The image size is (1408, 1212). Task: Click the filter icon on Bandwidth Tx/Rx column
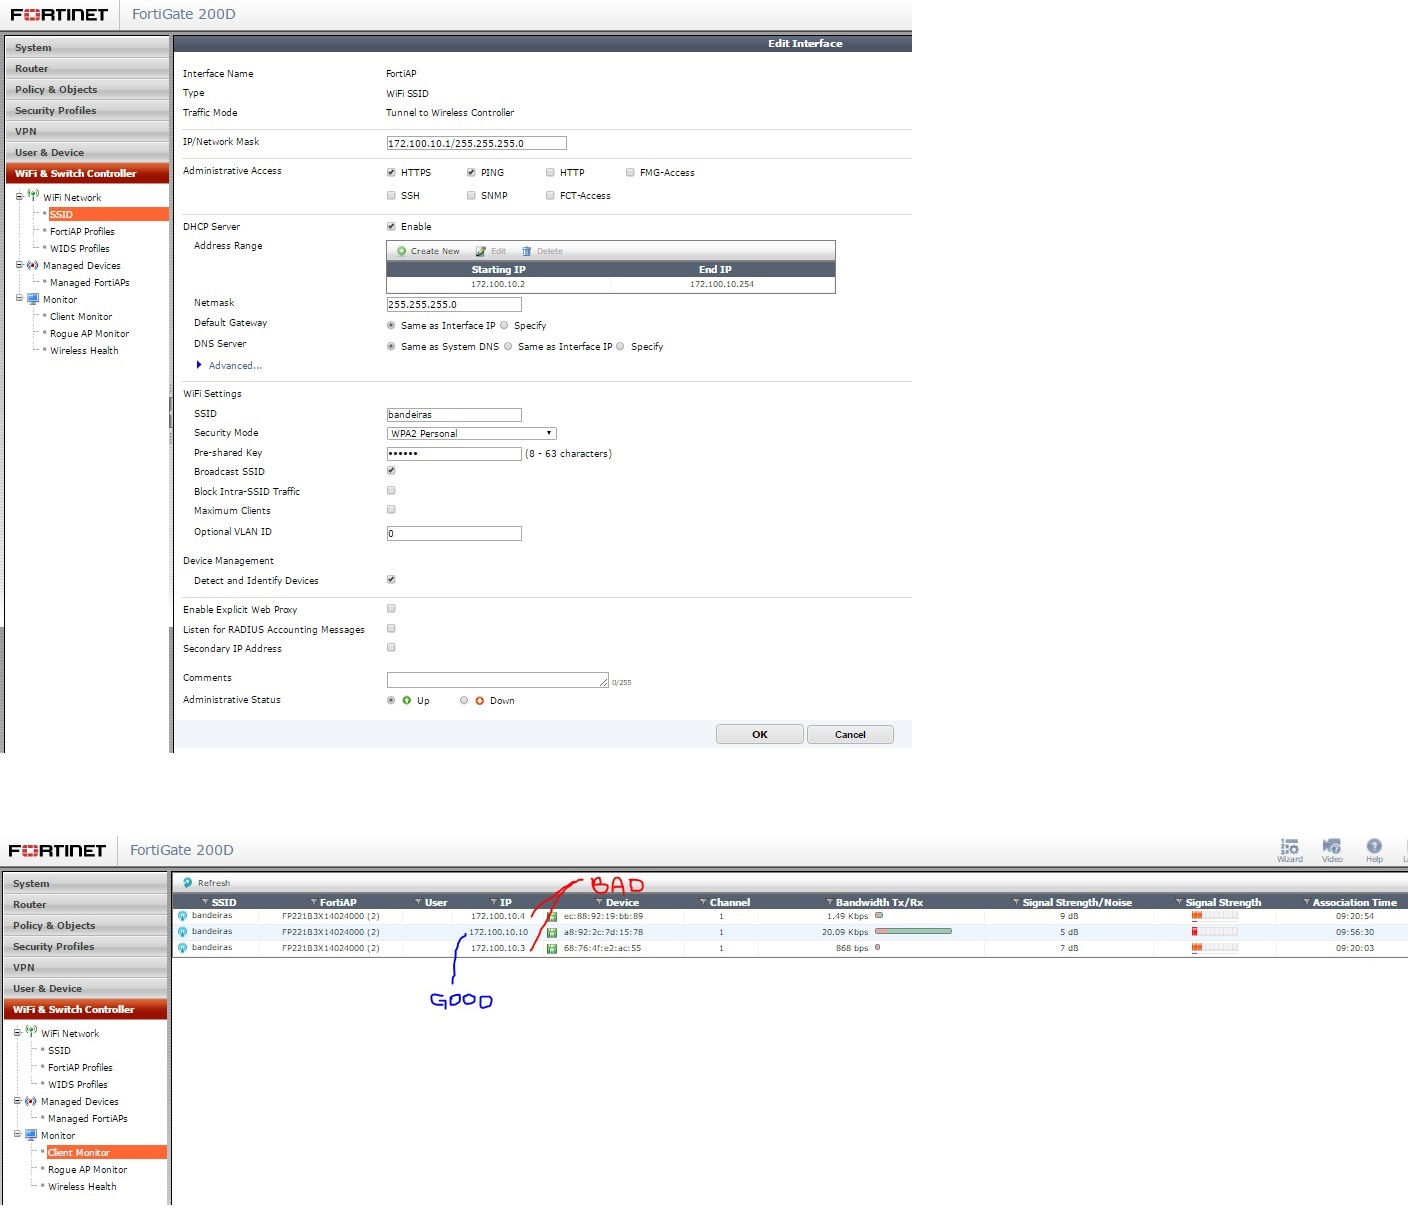pyautogui.click(x=829, y=902)
